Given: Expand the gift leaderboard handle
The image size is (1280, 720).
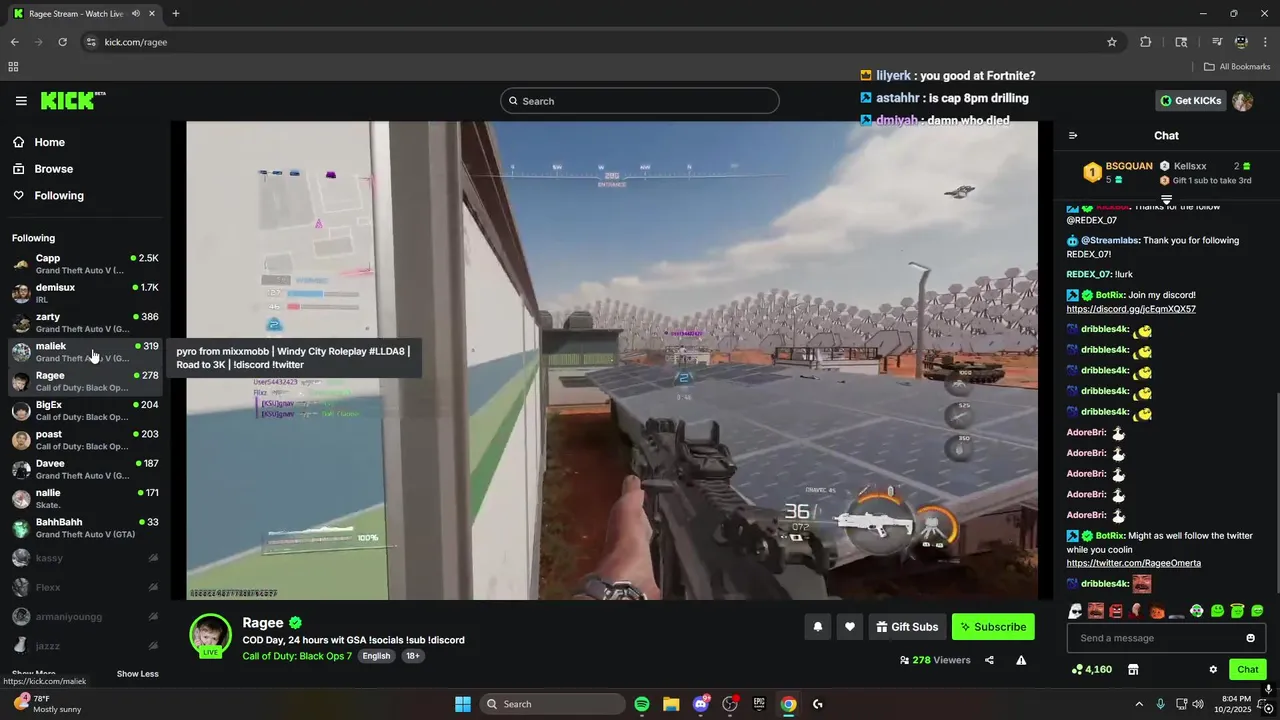Looking at the screenshot, I should [1166, 200].
